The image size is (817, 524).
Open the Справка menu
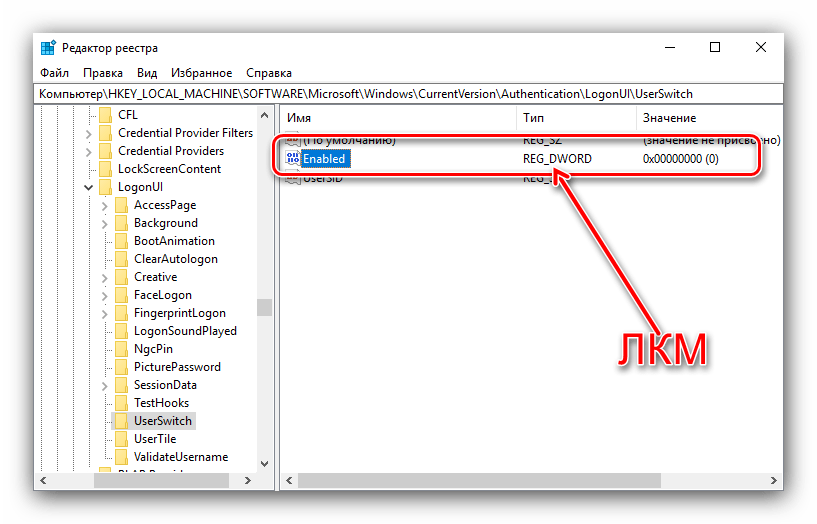[269, 73]
